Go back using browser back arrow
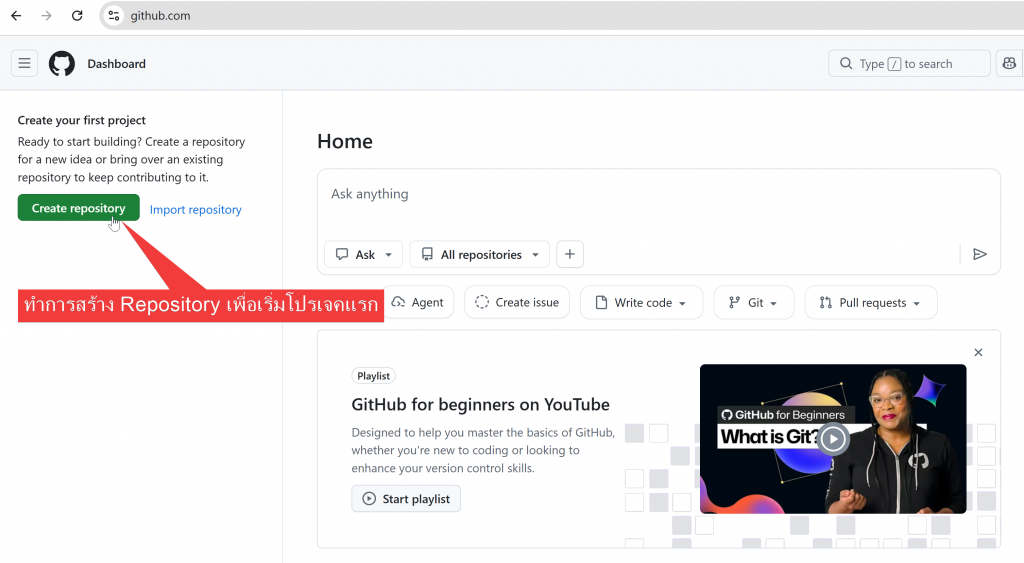 pos(16,16)
